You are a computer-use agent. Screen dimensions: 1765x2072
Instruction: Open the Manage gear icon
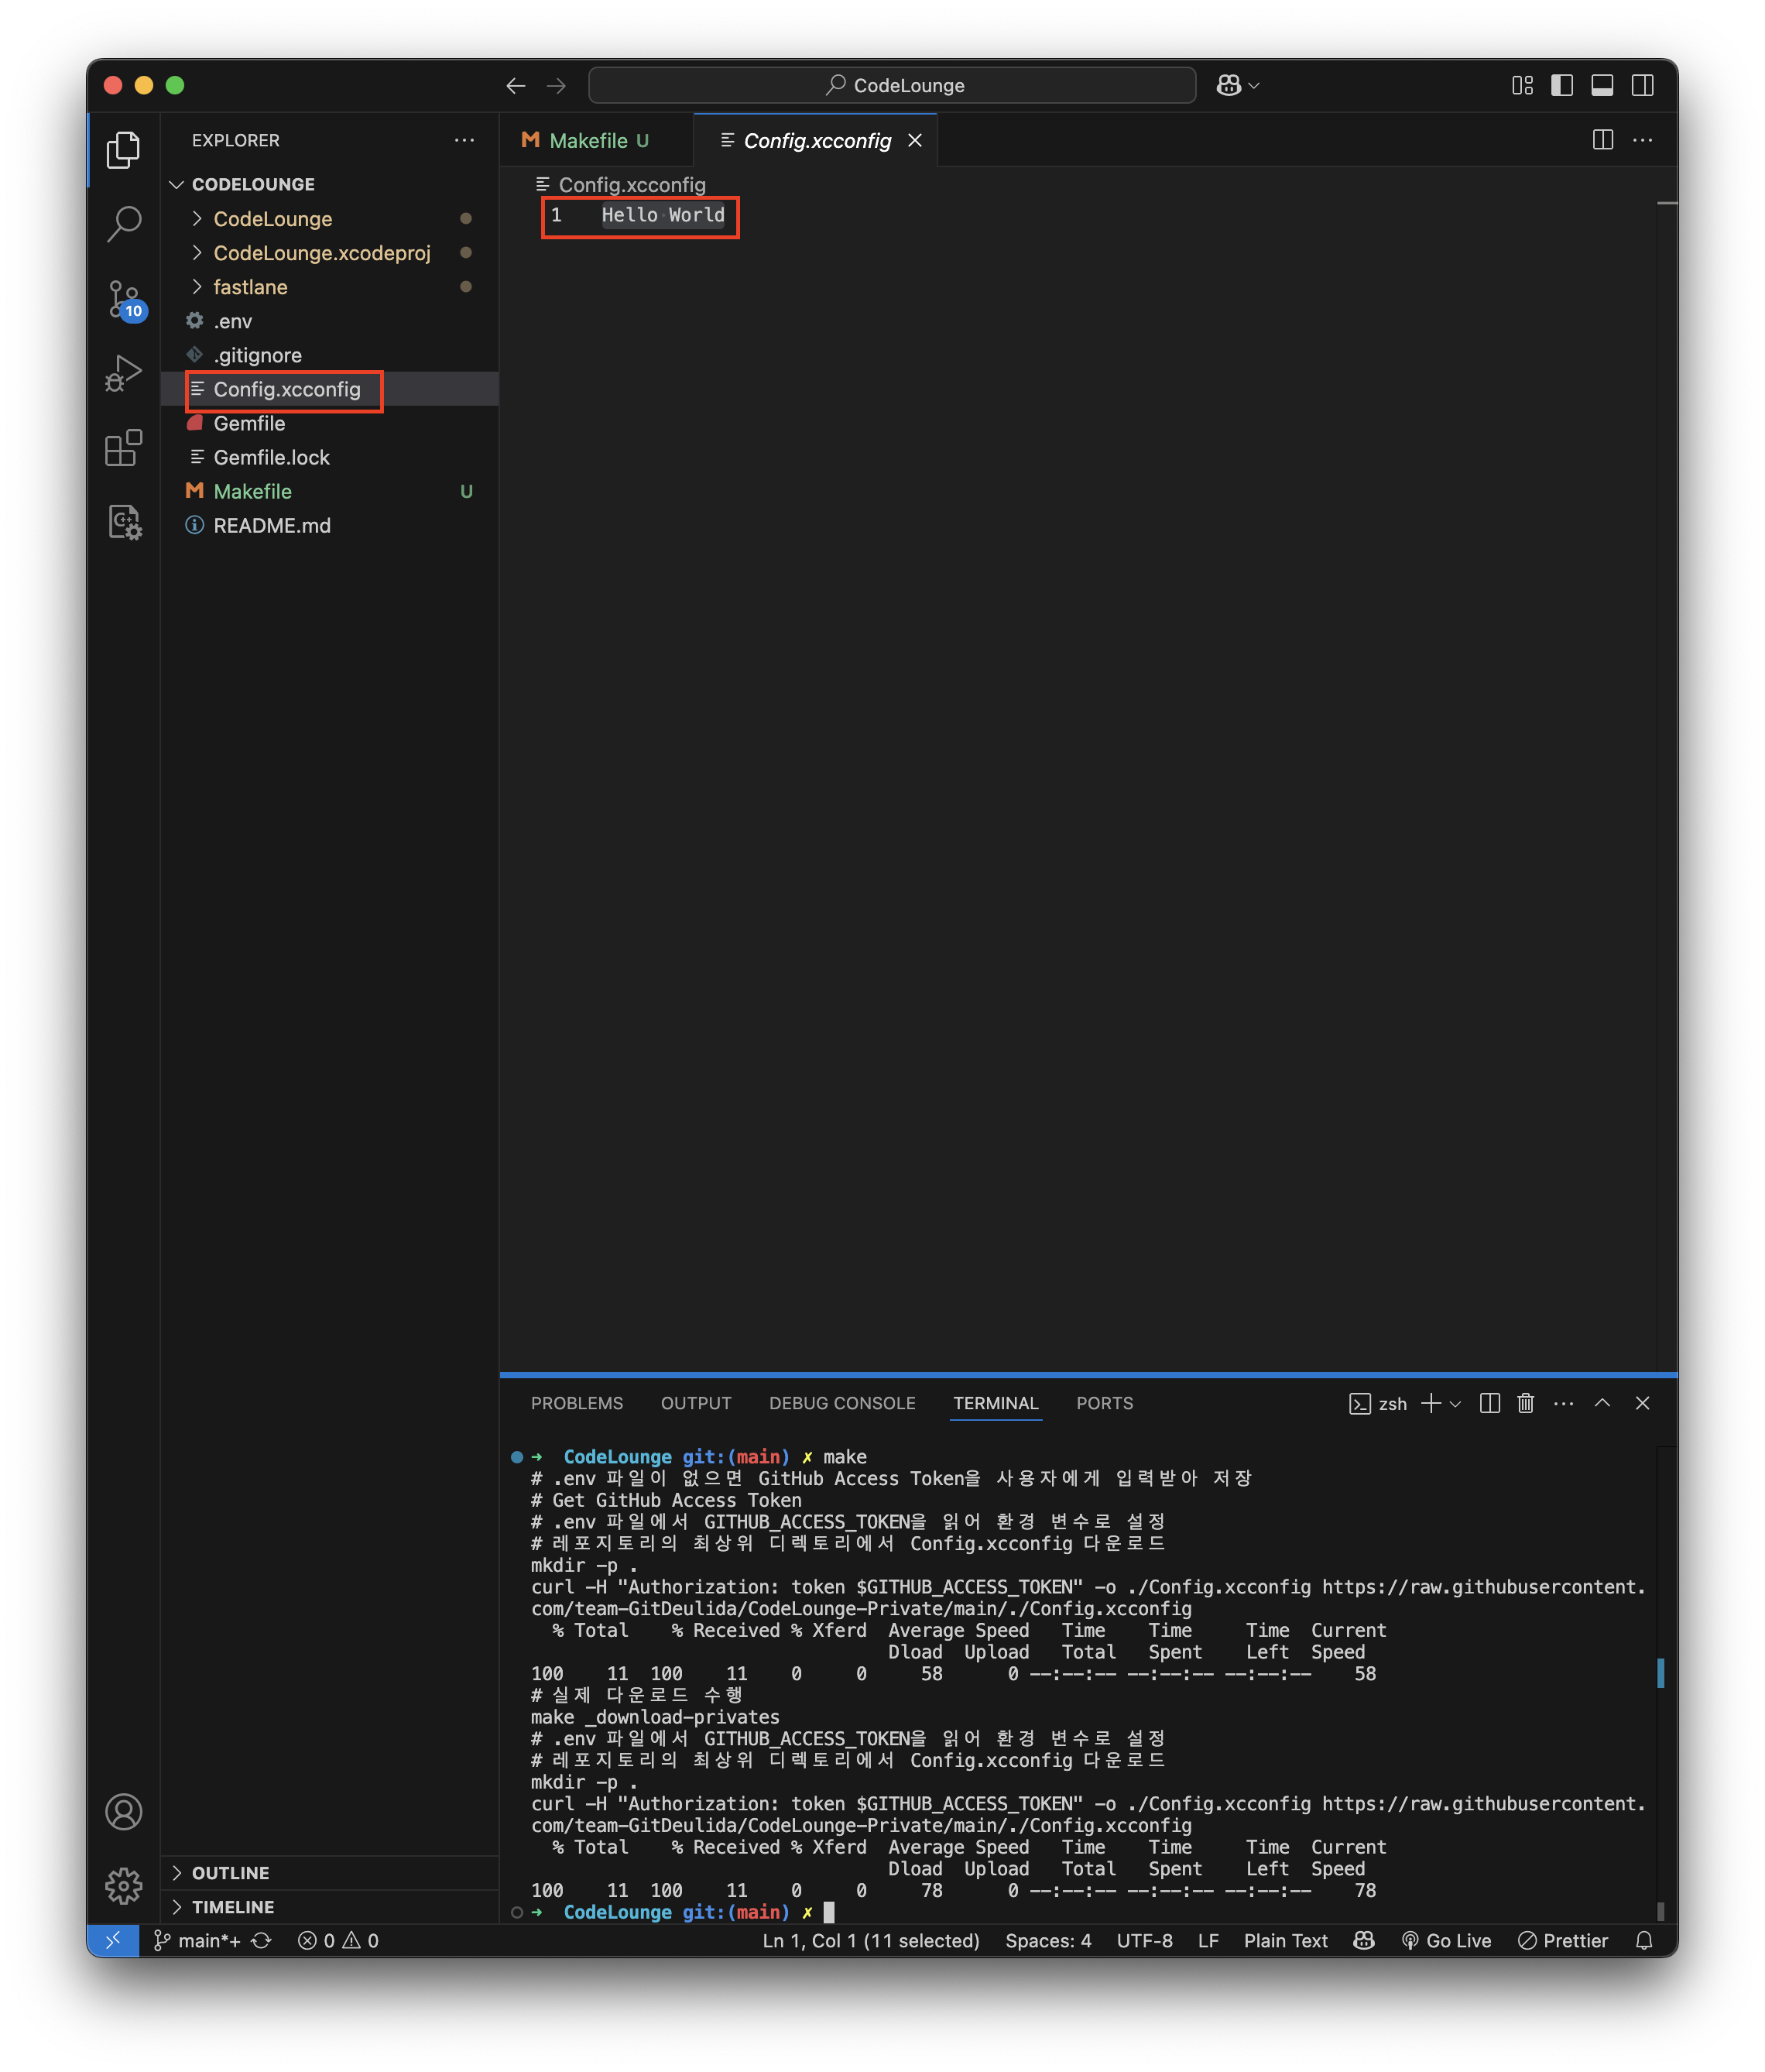124,1885
